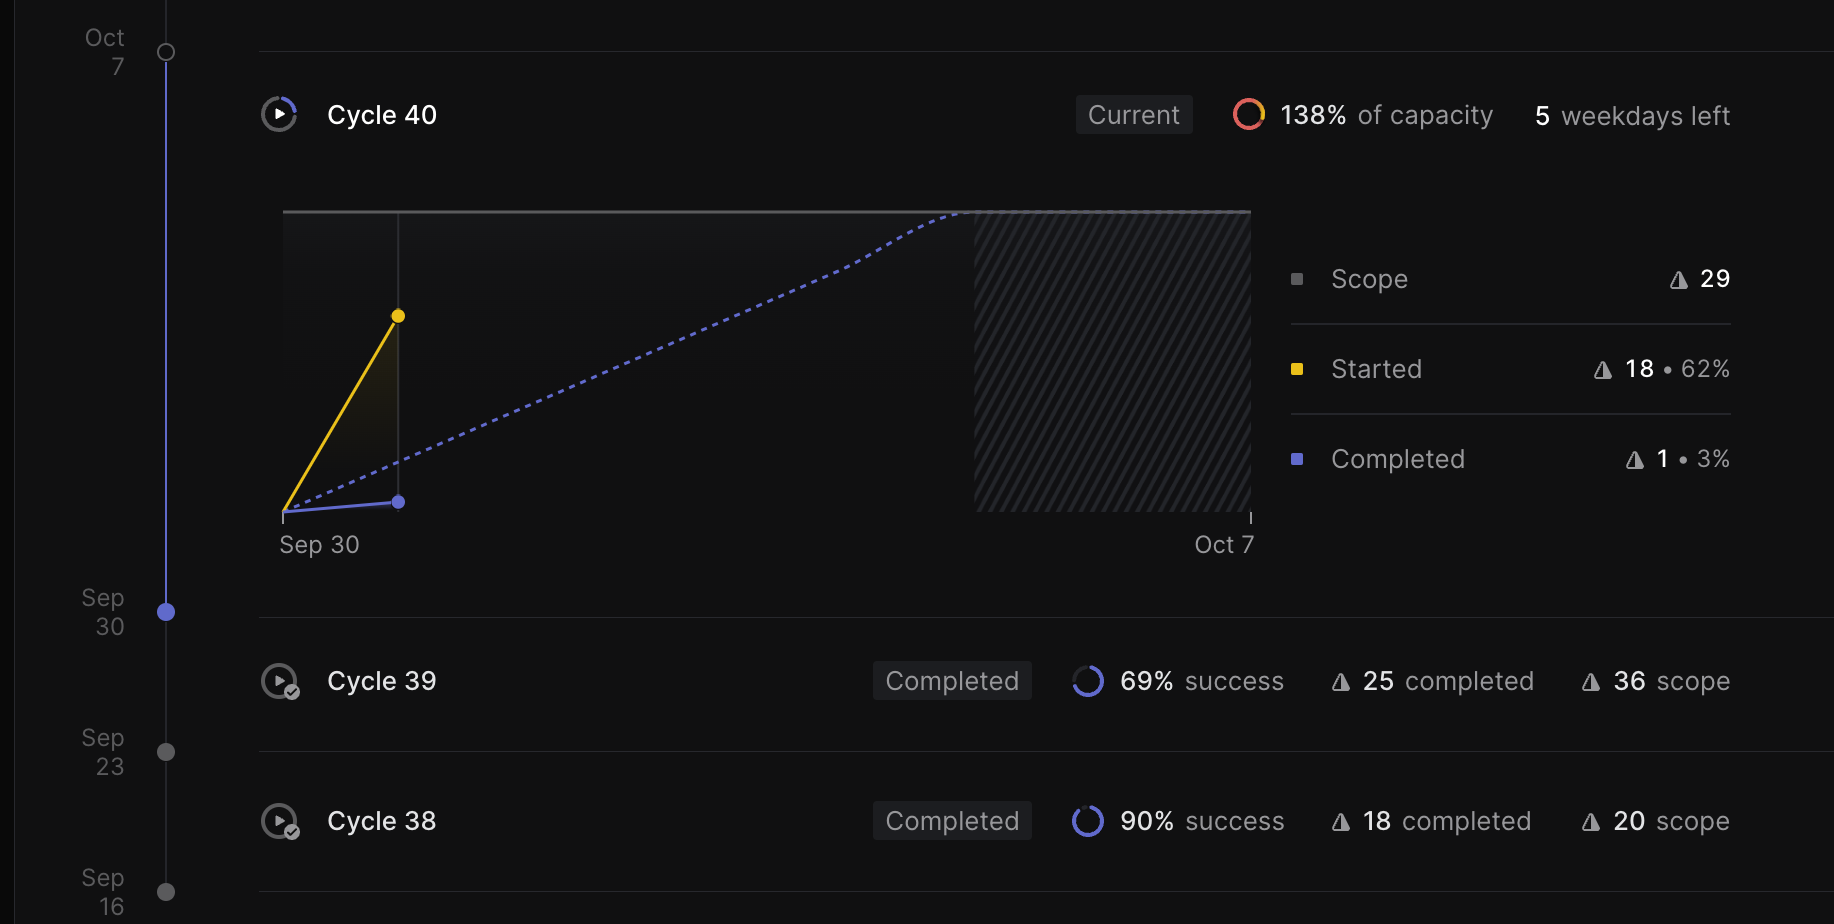Click the triangle icon beside 36 scope
Screen dimensions: 1834x924
pos(1590,682)
